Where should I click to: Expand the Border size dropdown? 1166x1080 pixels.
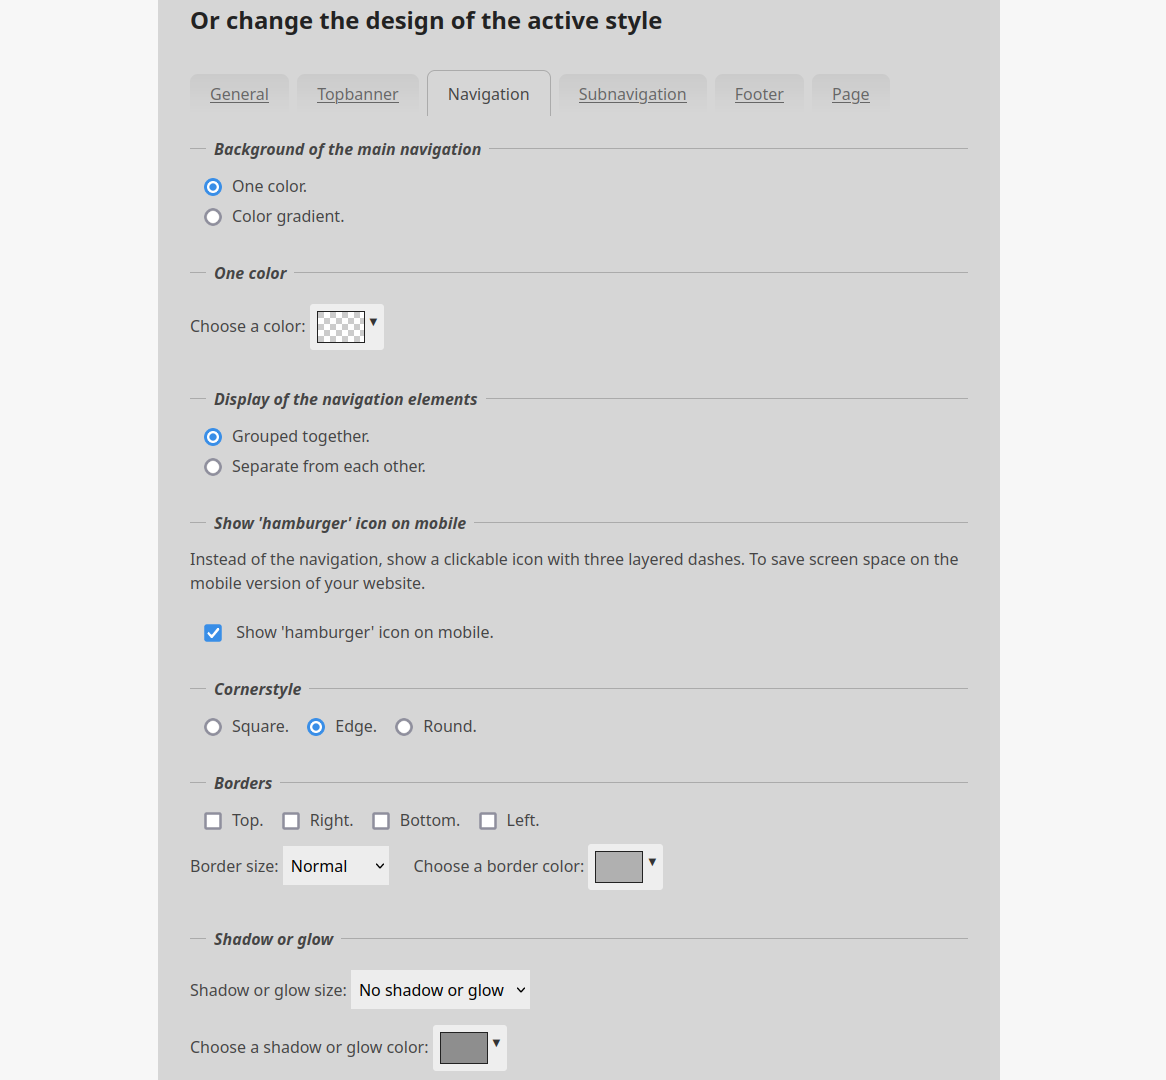(x=336, y=866)
